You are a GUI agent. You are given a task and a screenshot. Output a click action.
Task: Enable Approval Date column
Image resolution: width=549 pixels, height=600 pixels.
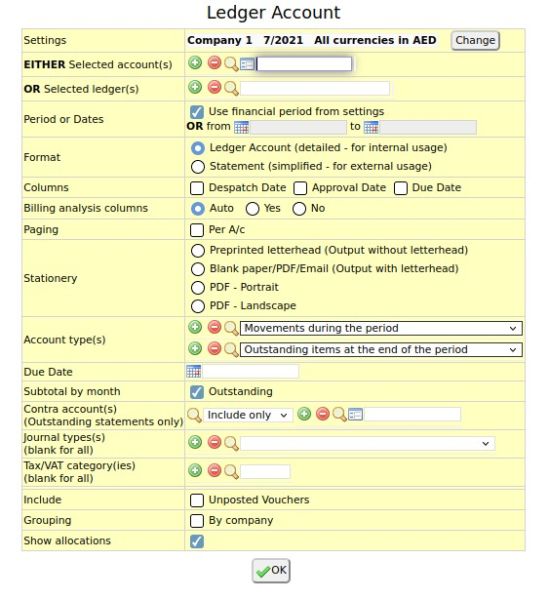(x=300, y=188)
